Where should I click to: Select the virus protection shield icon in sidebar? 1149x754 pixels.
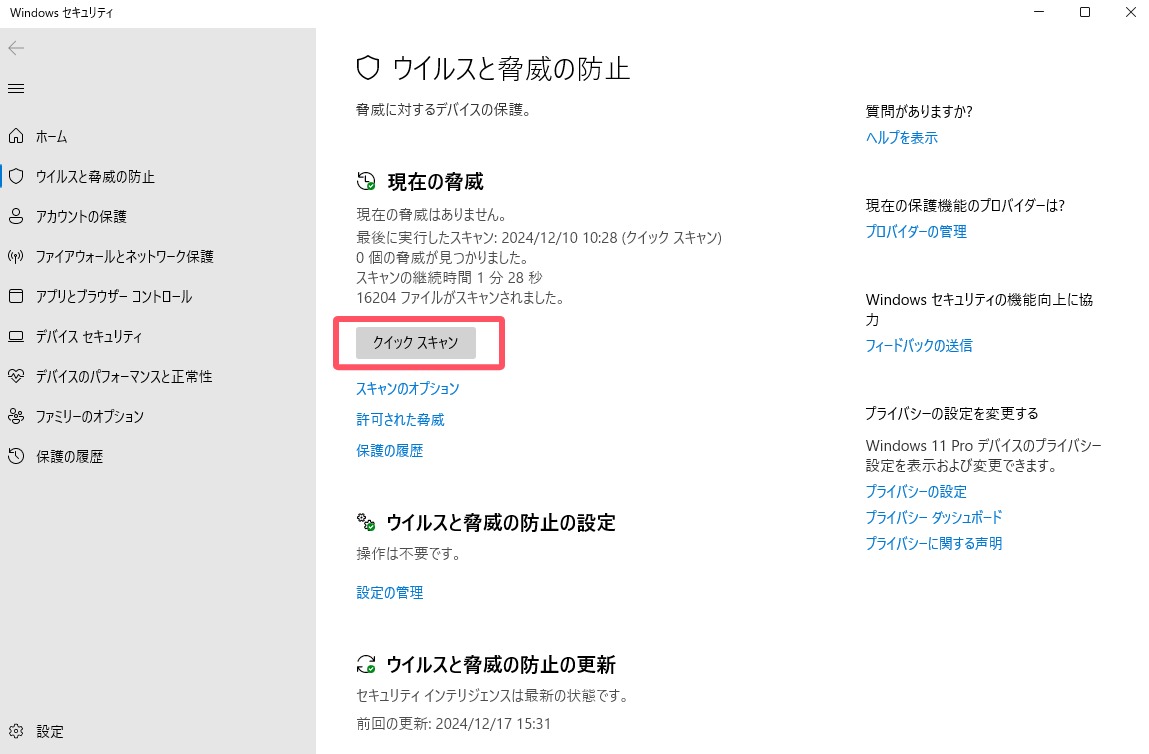[x=16, y=176]
